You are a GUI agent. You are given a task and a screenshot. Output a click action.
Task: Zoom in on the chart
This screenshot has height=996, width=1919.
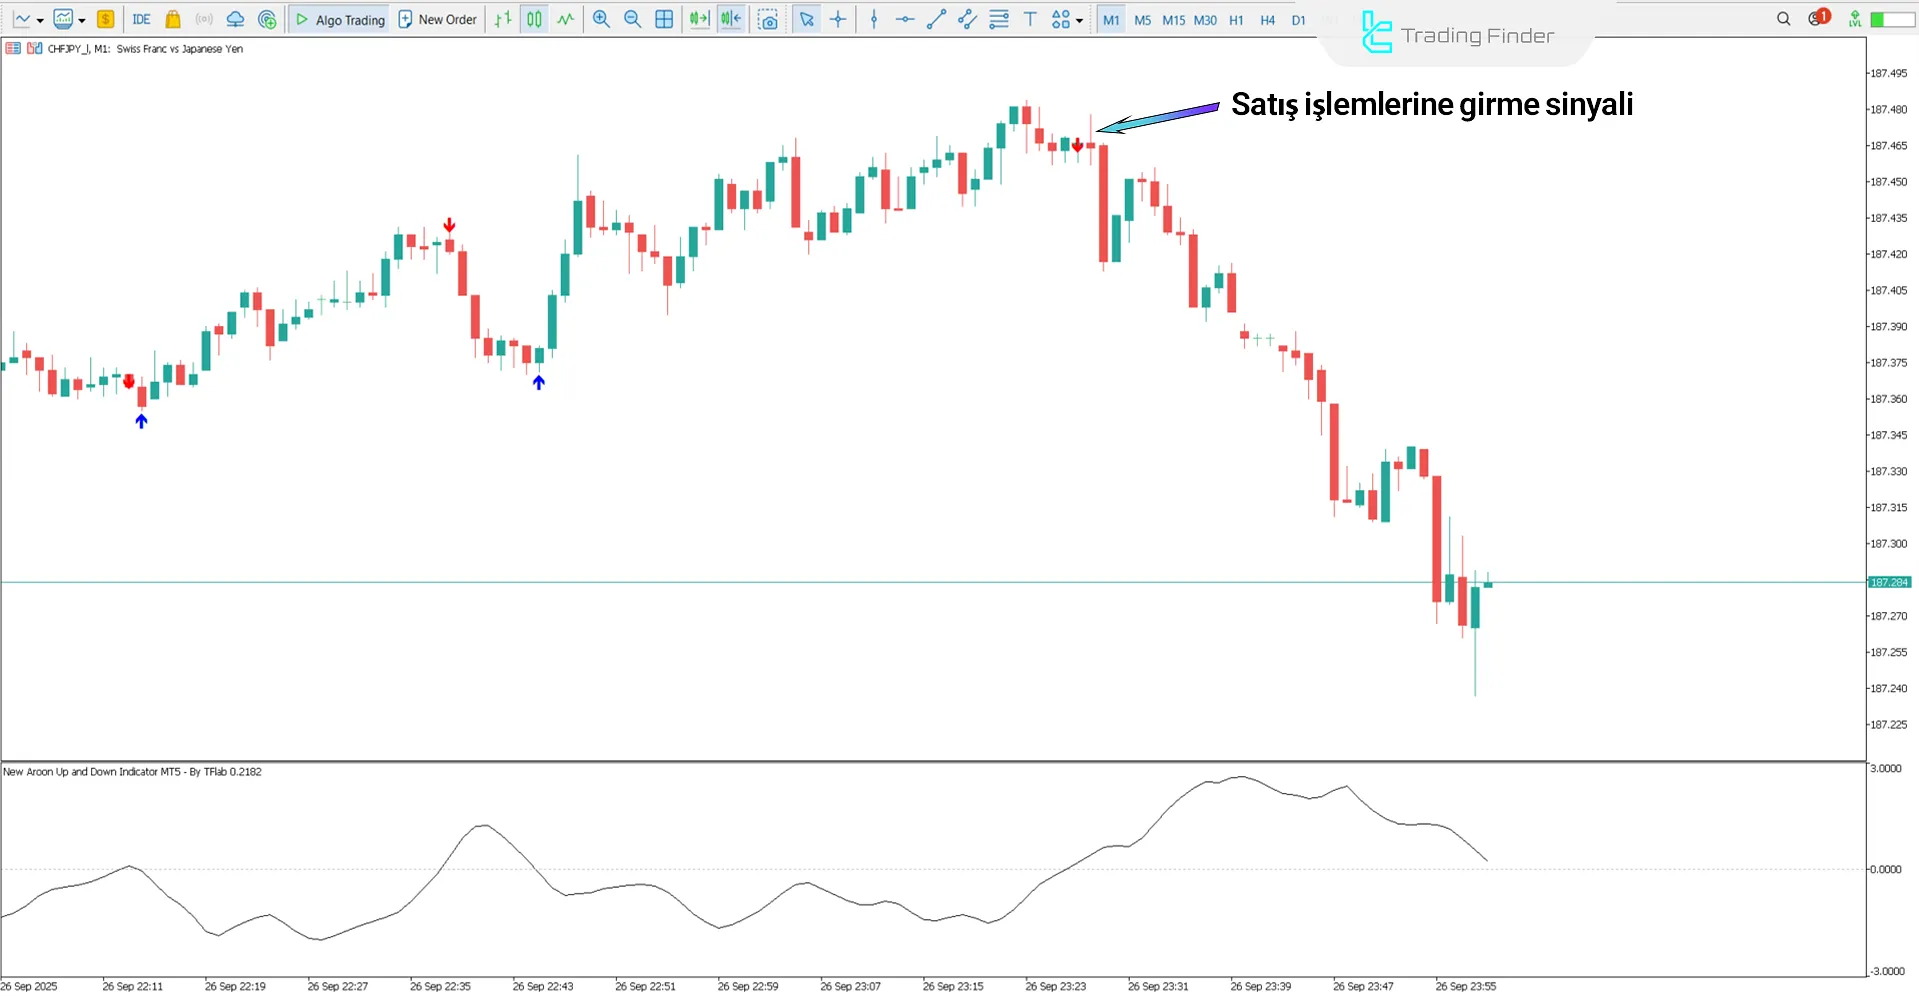coord(601,18)
